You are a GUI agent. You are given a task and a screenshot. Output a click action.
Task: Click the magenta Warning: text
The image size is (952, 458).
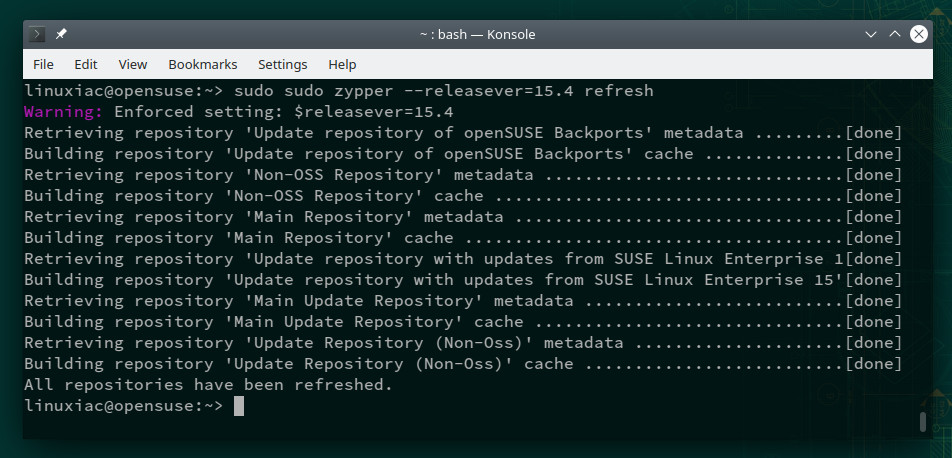pos(64,112)
